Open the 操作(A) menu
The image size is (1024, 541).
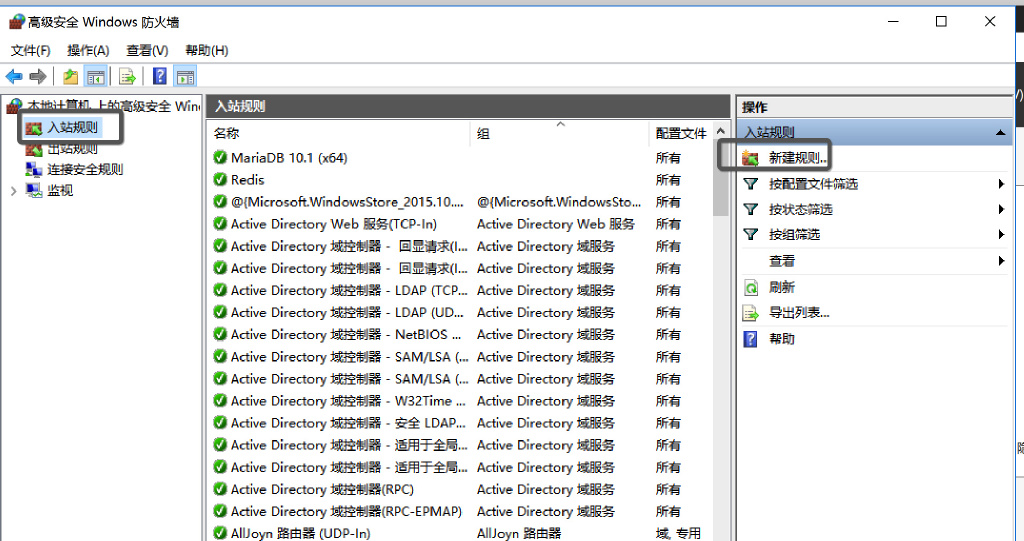(x=88, y=50)
